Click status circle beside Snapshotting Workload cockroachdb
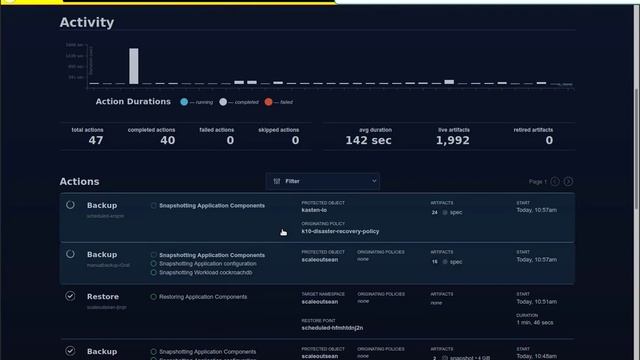 pyautogui.click(x=153, y=273)
